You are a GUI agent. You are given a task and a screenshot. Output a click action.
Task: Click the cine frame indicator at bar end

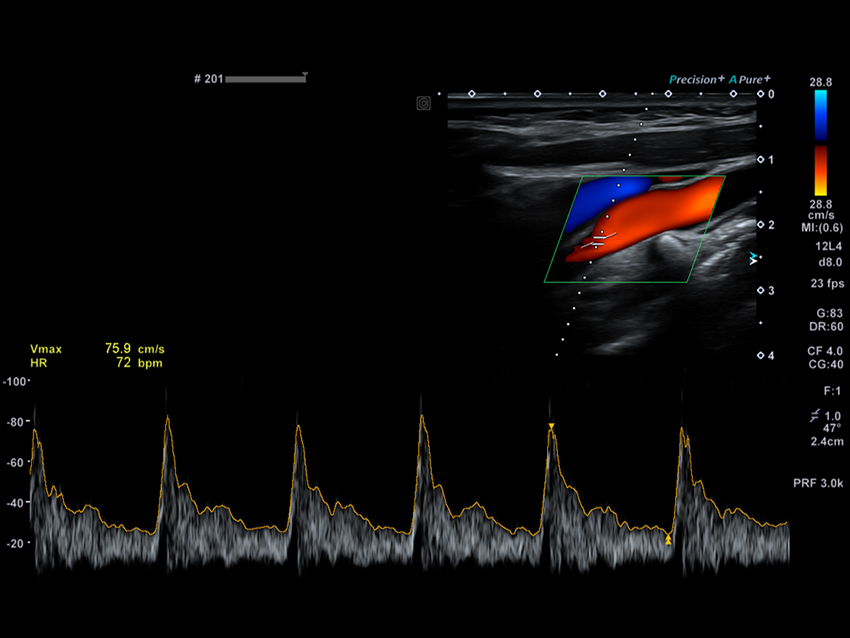[305, 75]
